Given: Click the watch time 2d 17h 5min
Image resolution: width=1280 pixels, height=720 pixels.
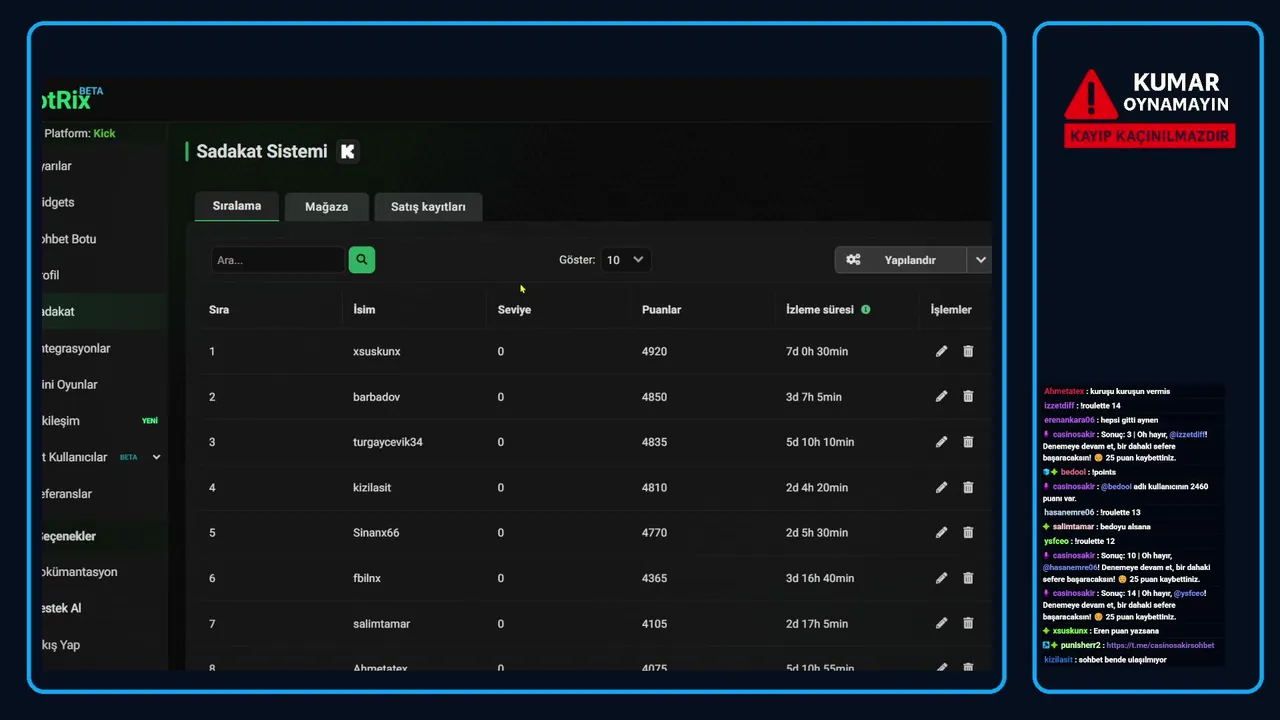Looking at the screenshot, I should (817, 624).
